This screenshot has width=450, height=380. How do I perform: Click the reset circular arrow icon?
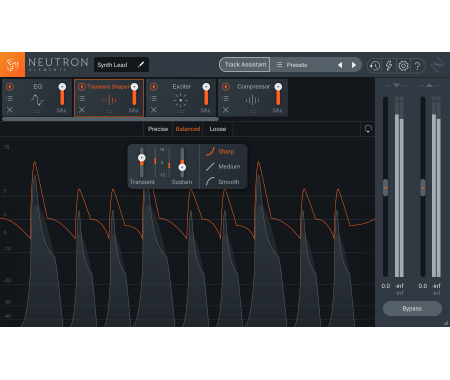click(368, 129)
